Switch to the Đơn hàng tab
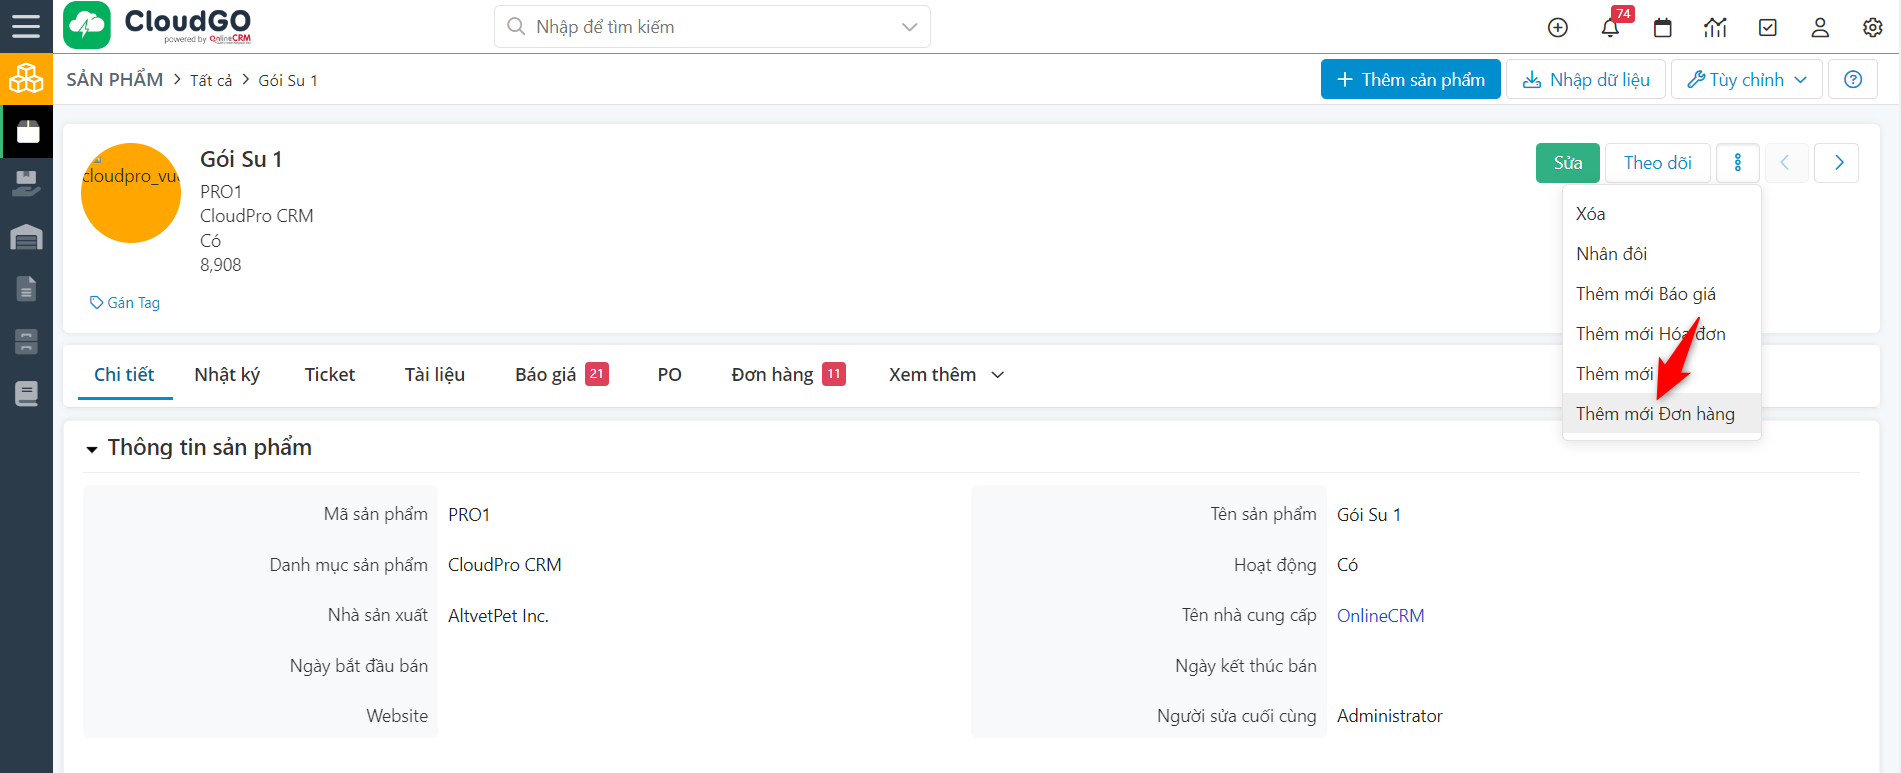The image size is (1901, 773). point(788,375)
